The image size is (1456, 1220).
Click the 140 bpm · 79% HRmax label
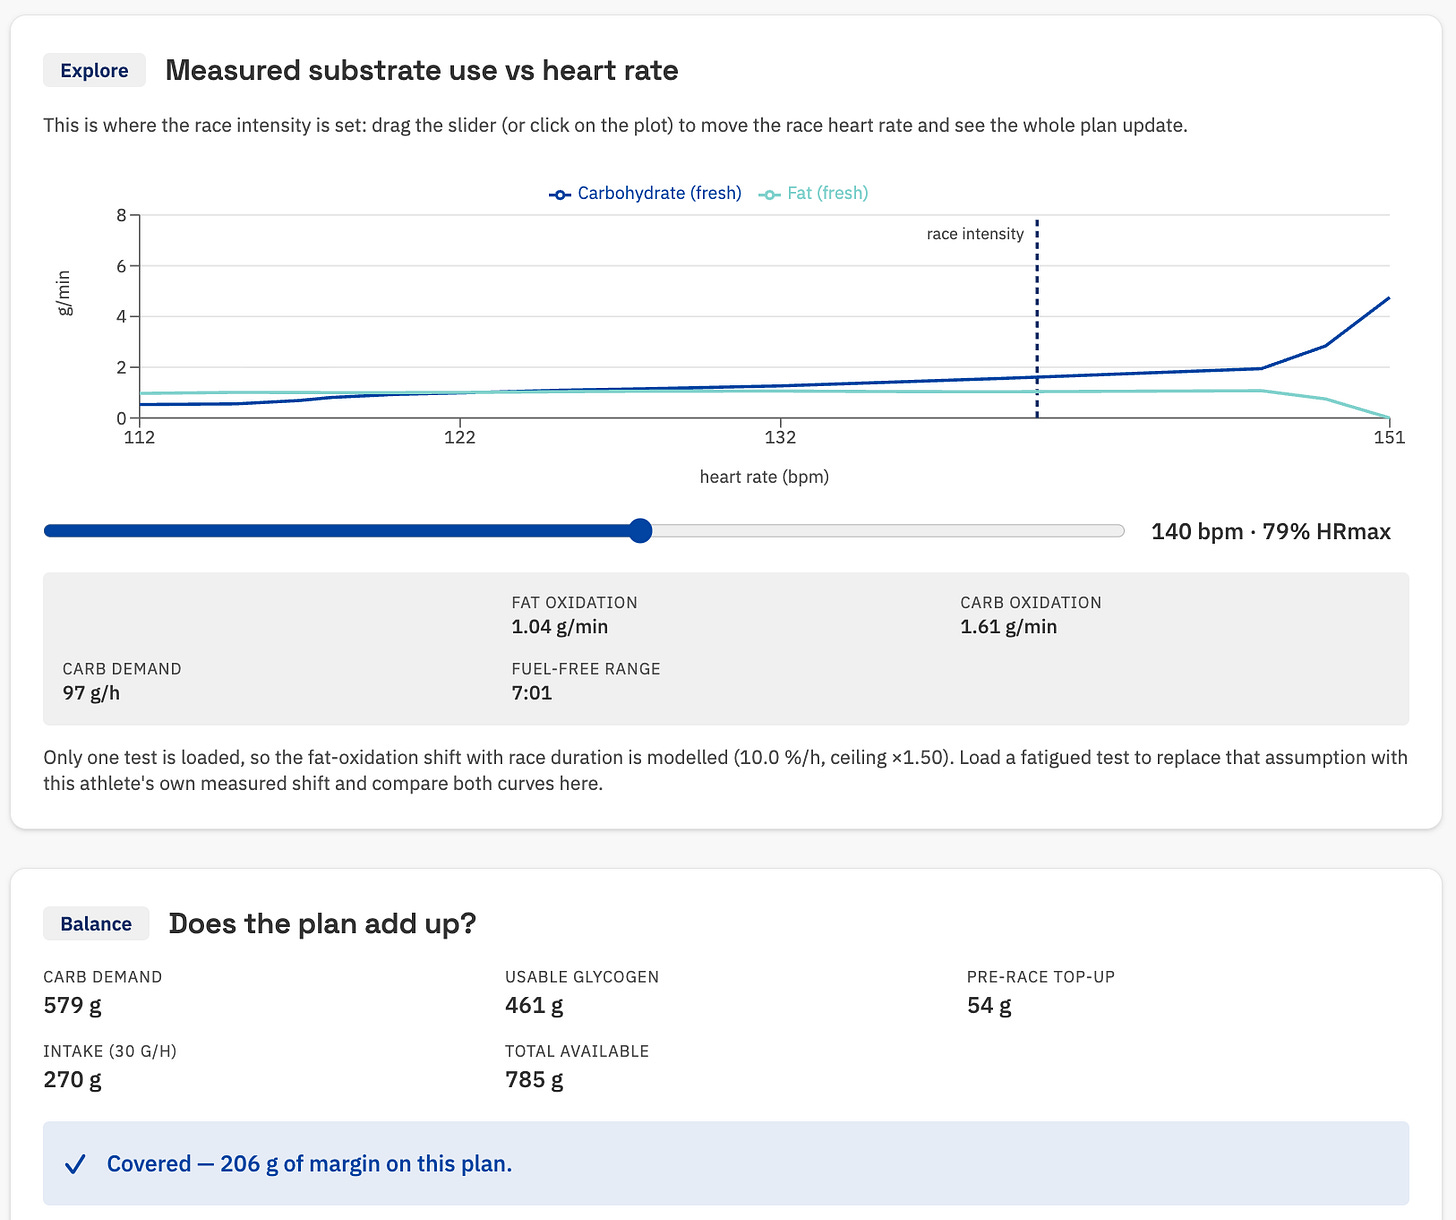coord(1271,531)
